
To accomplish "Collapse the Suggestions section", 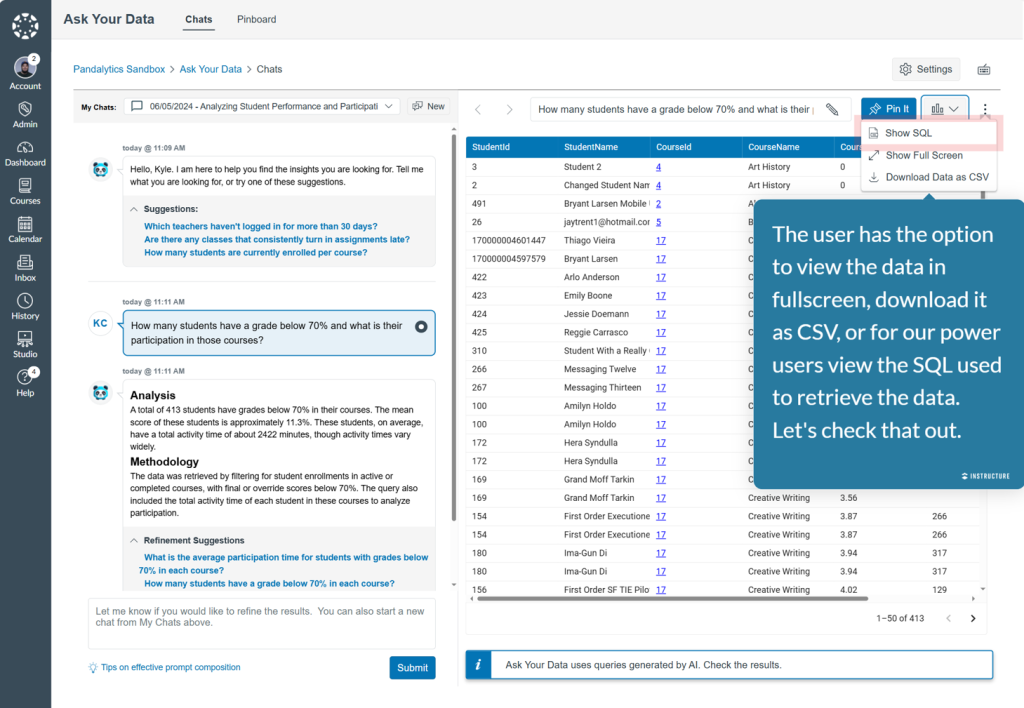I will (134, 209).
